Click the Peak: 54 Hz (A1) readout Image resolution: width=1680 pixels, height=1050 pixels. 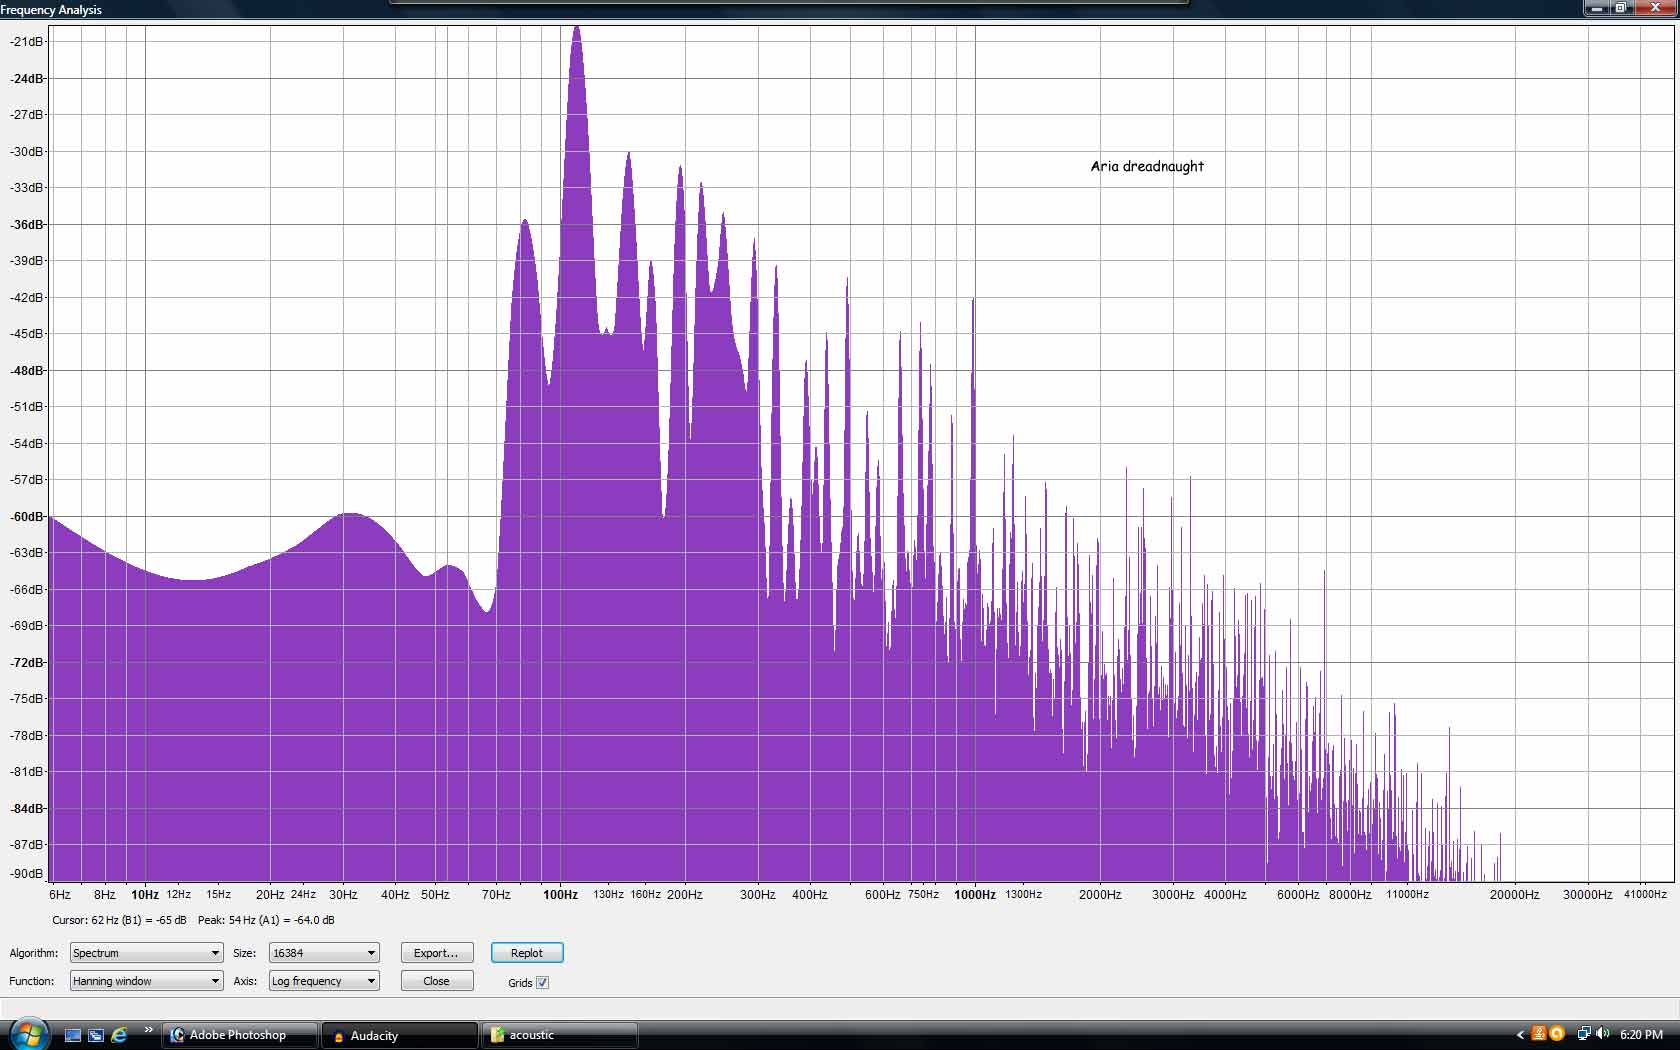tap(266, 920)
